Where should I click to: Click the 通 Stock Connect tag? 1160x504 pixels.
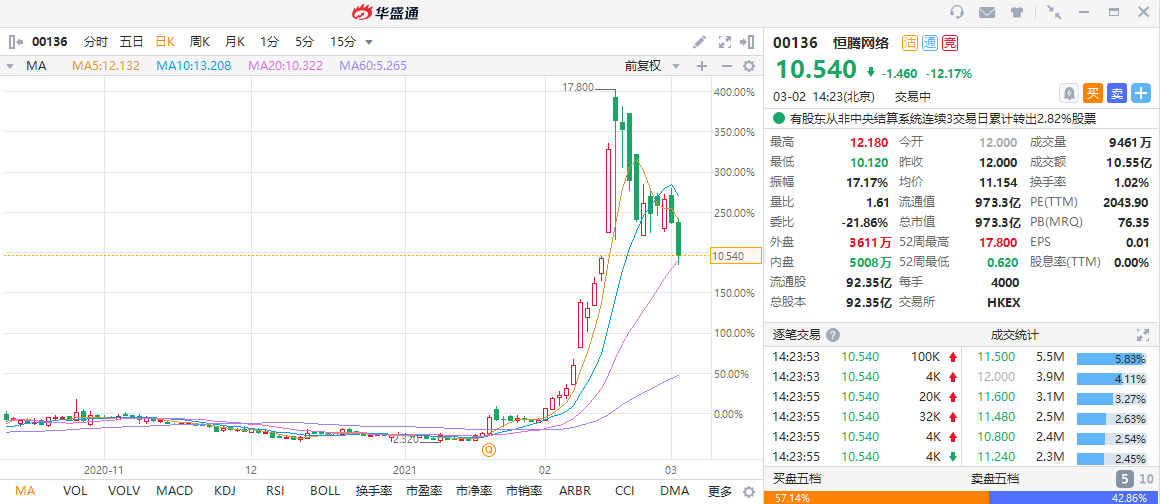coord(930,42)
